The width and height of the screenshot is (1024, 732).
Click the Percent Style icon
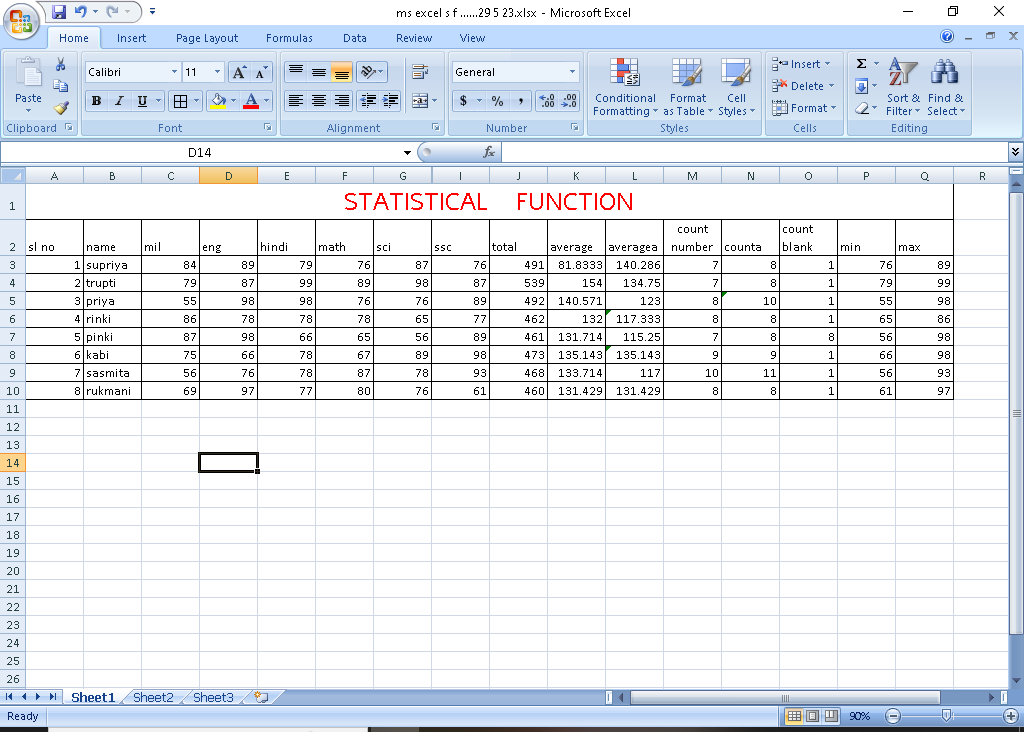point(497,101)
